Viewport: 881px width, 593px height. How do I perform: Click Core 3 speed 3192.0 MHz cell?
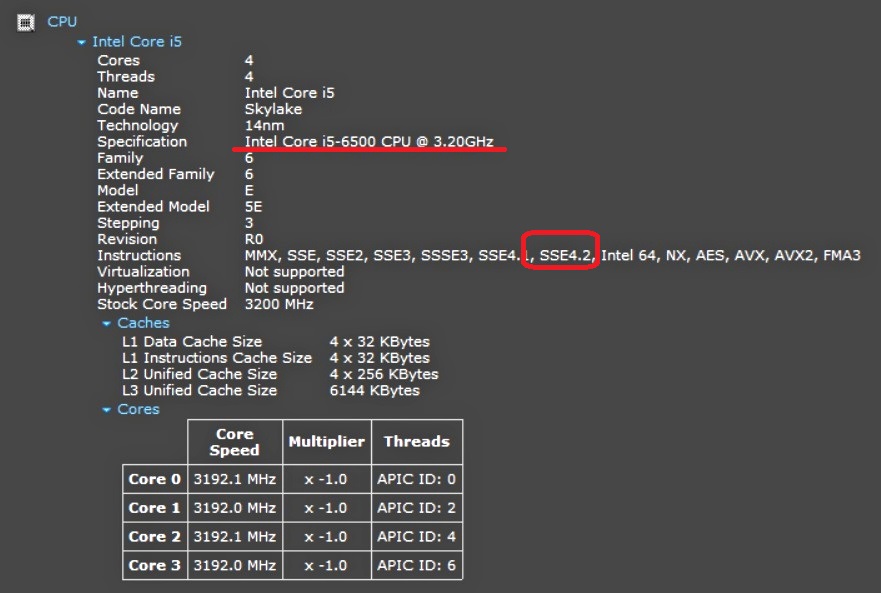click(235, 565)
